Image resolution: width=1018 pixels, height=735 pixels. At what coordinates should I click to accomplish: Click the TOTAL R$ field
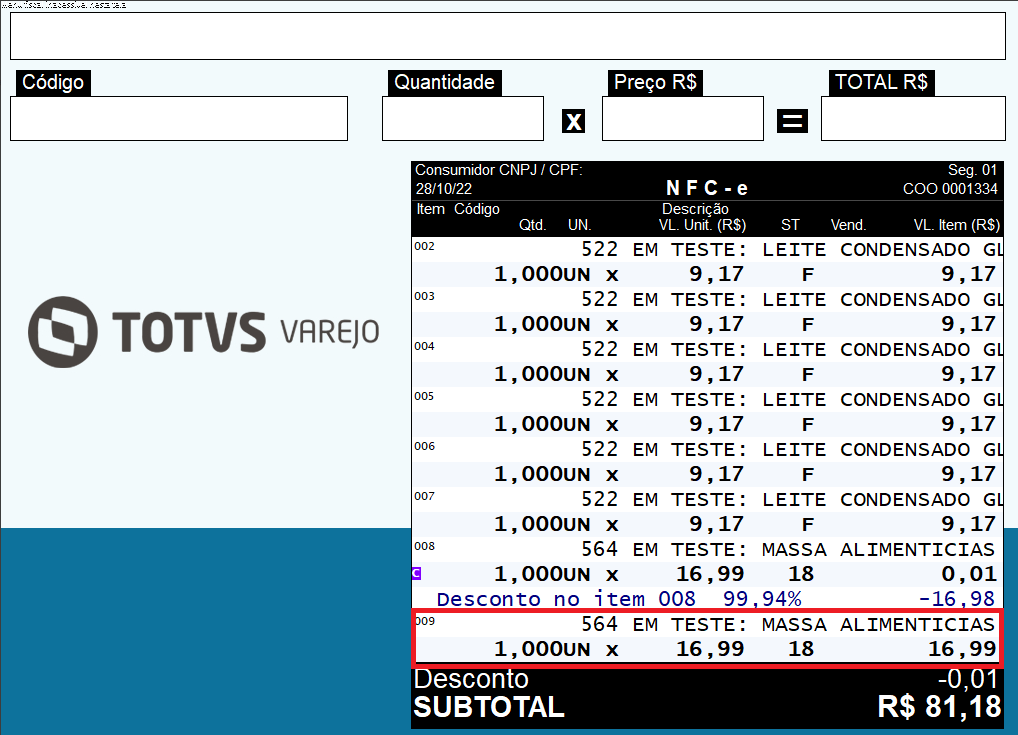[x=913, y=118]
